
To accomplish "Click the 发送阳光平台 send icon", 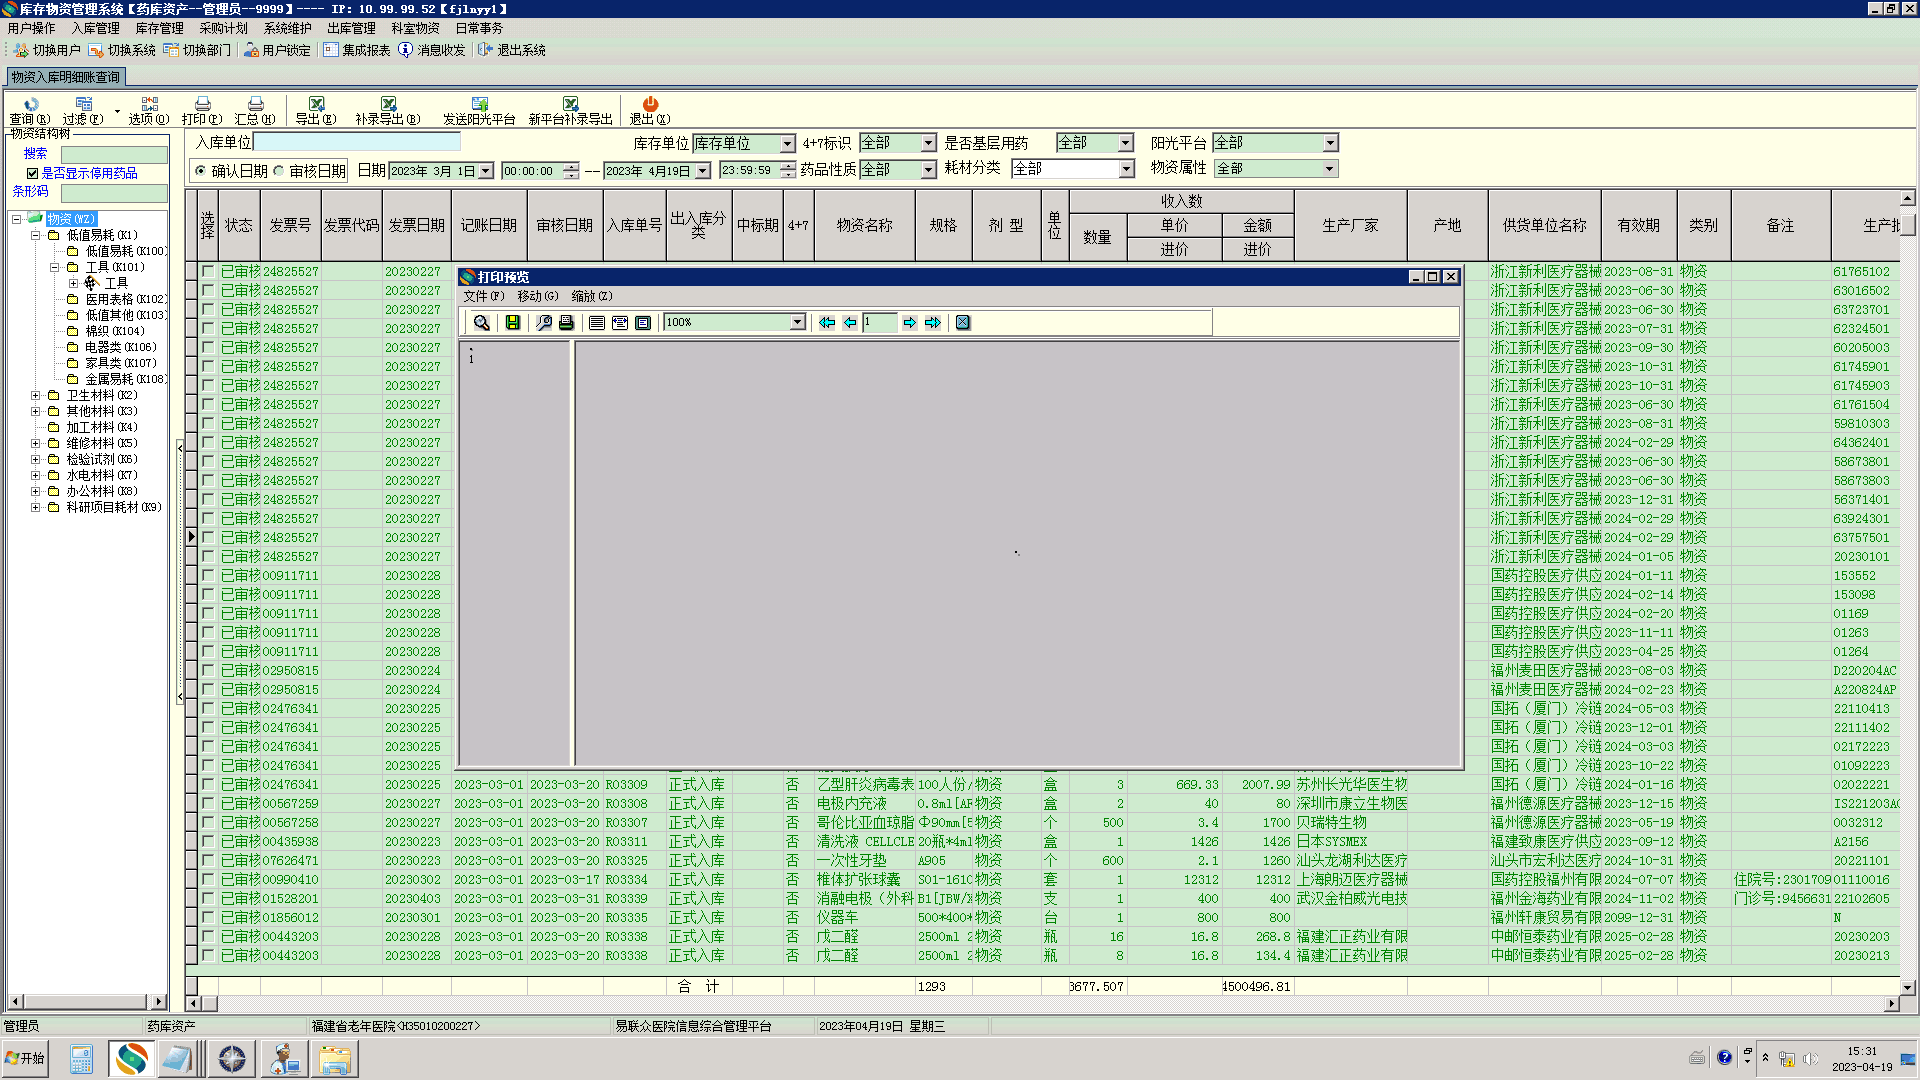I will coord(479,104).
